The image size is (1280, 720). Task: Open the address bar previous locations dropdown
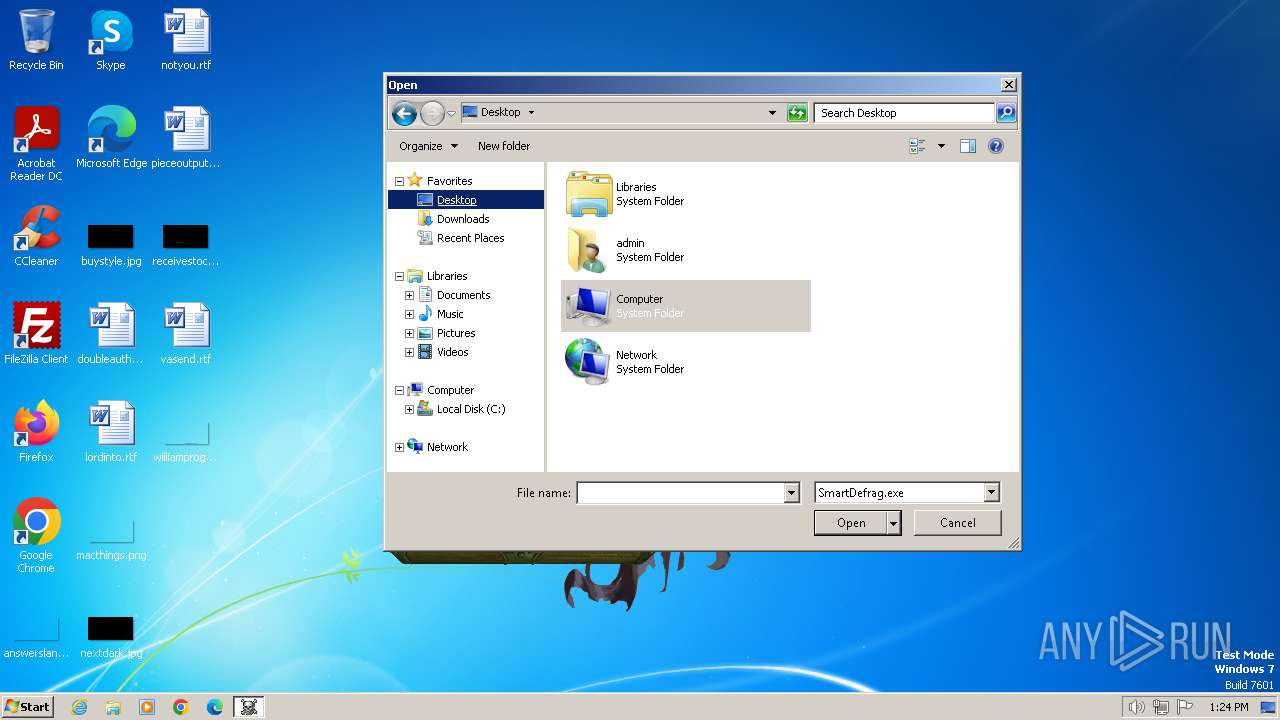tap(772, 113)
